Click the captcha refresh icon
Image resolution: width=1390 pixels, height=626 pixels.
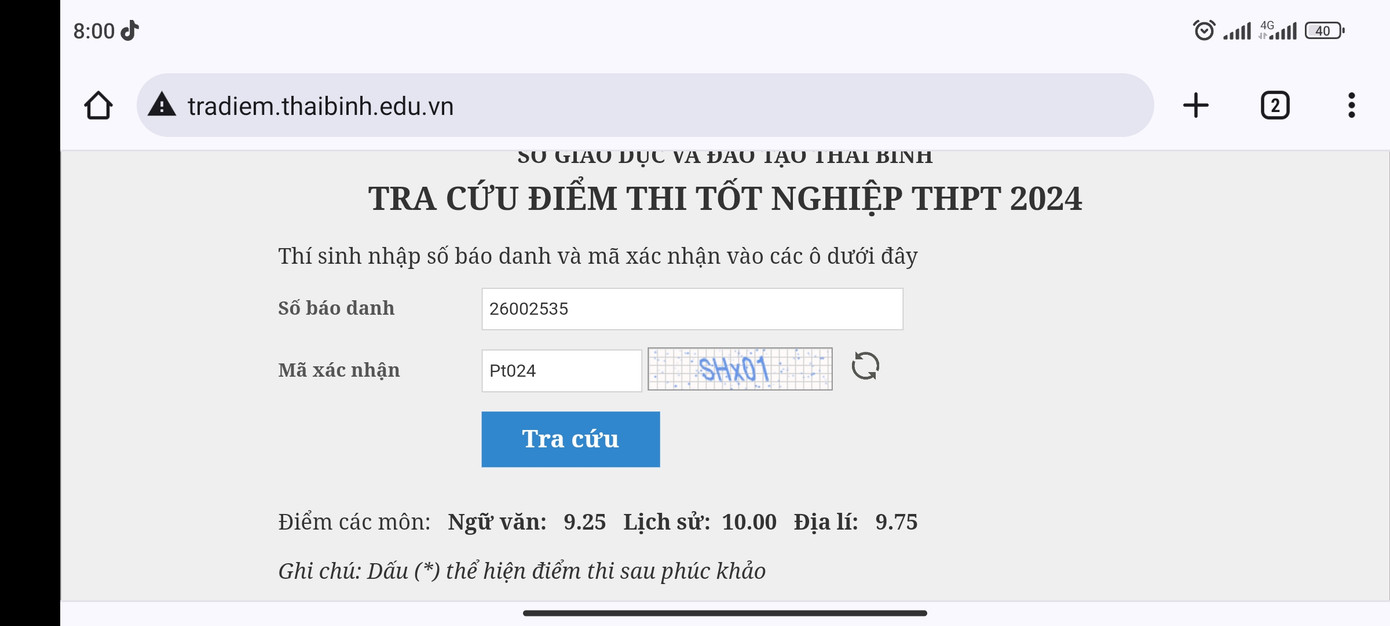[865, 367]
